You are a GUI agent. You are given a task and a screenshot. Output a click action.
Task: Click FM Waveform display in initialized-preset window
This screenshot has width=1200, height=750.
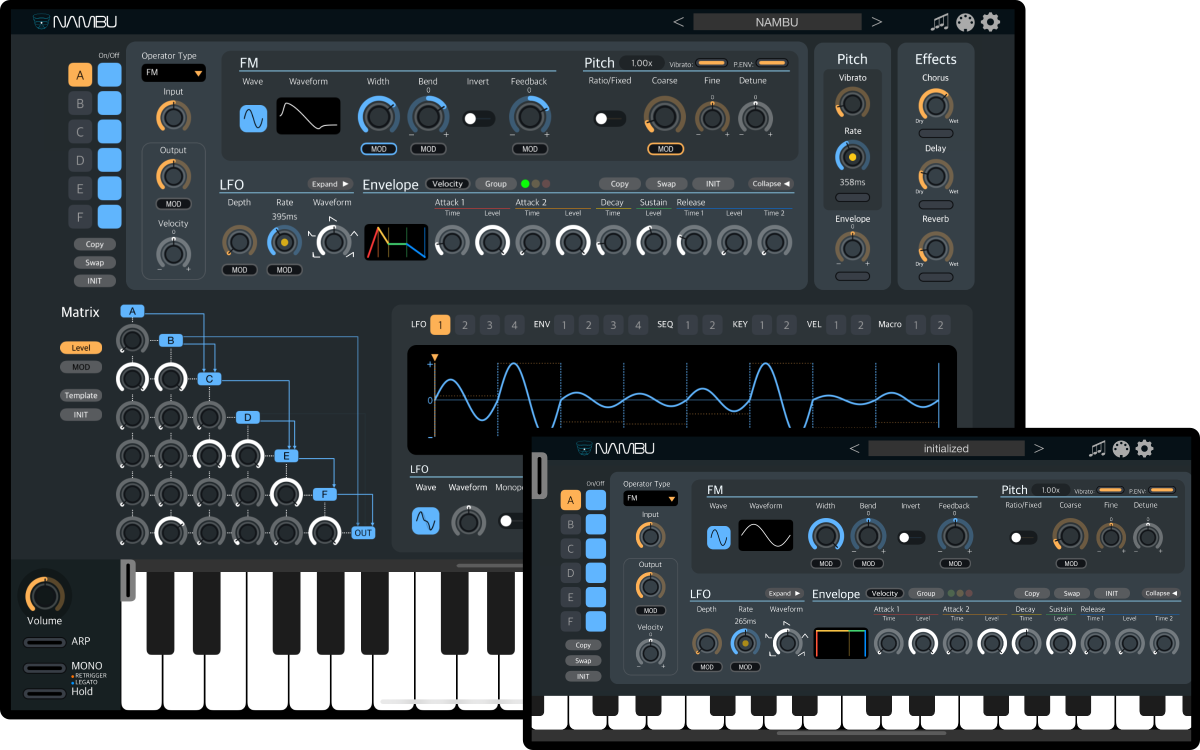(766, 536)
